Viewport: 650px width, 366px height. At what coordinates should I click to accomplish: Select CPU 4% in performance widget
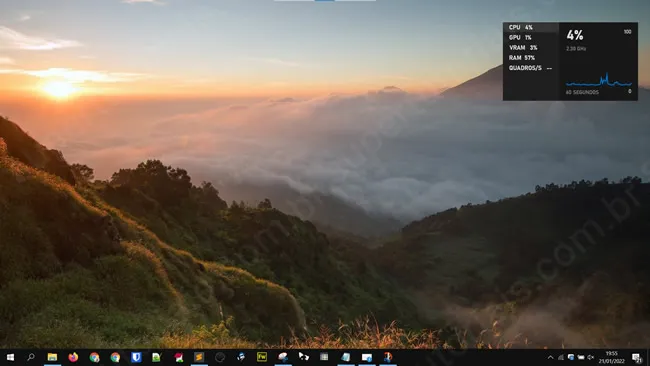(531, 27)
